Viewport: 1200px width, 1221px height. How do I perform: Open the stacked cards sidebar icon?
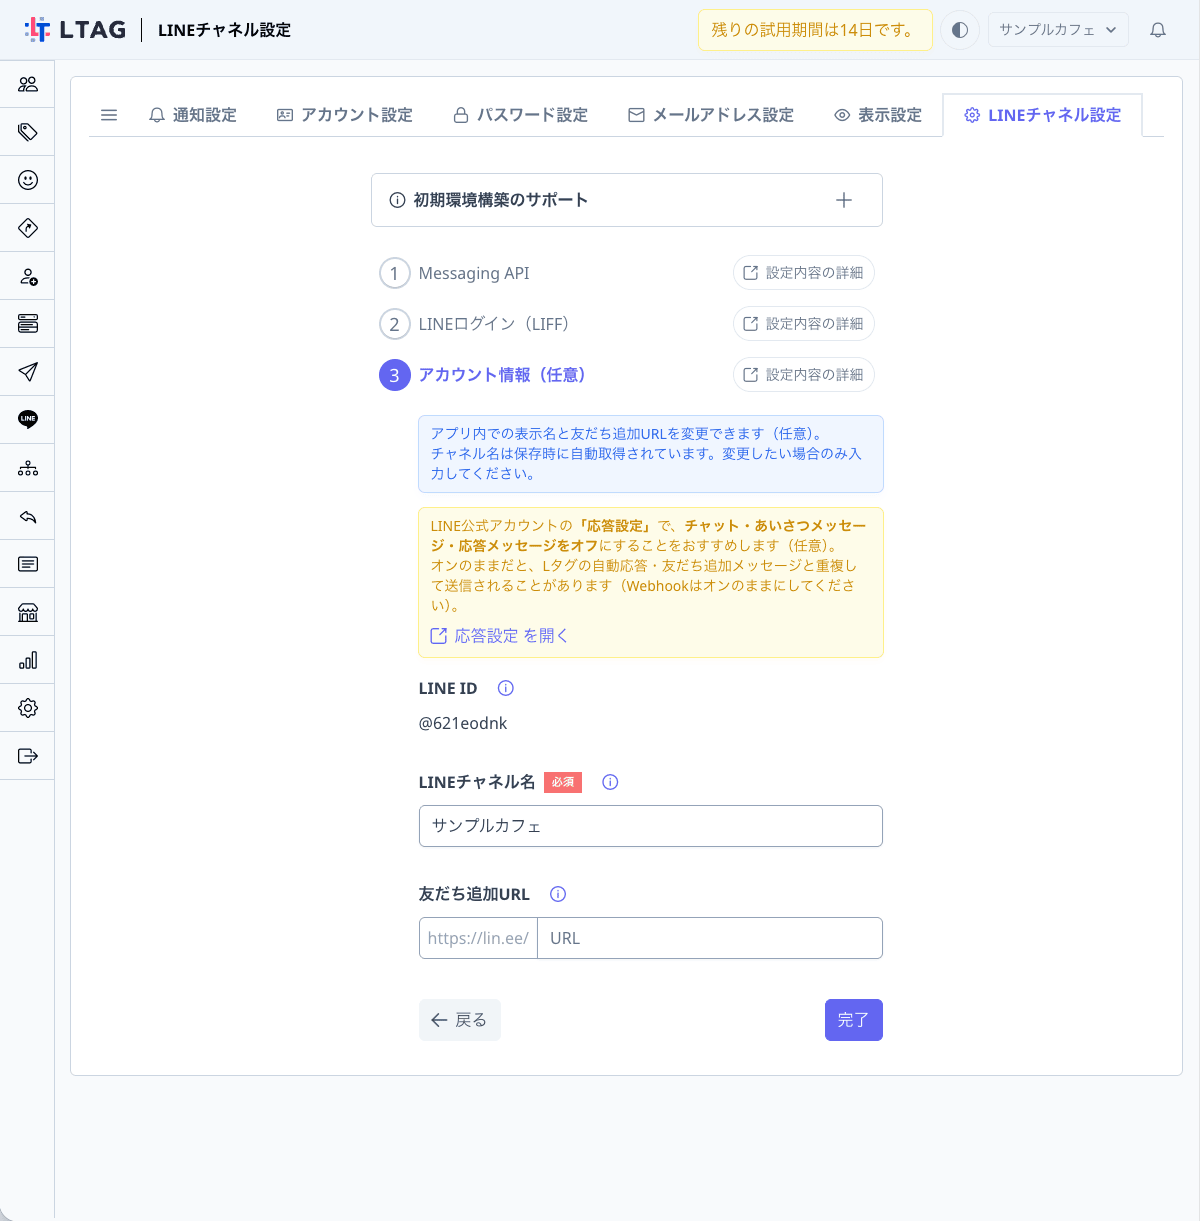(x=28, y=324)
